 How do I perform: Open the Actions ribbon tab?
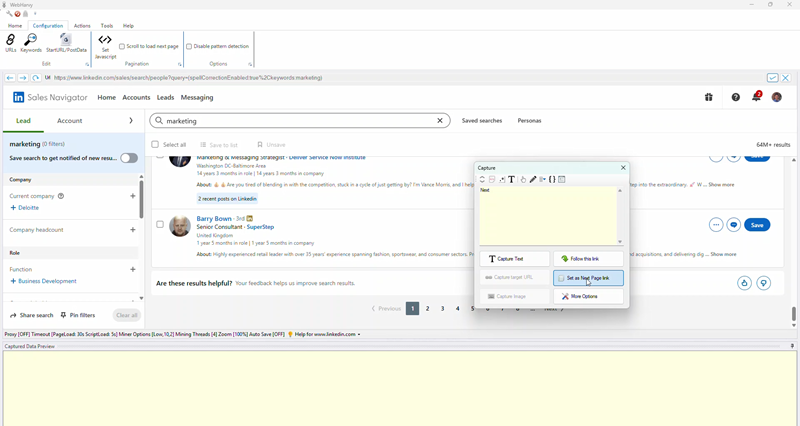(x=82, y=26)
